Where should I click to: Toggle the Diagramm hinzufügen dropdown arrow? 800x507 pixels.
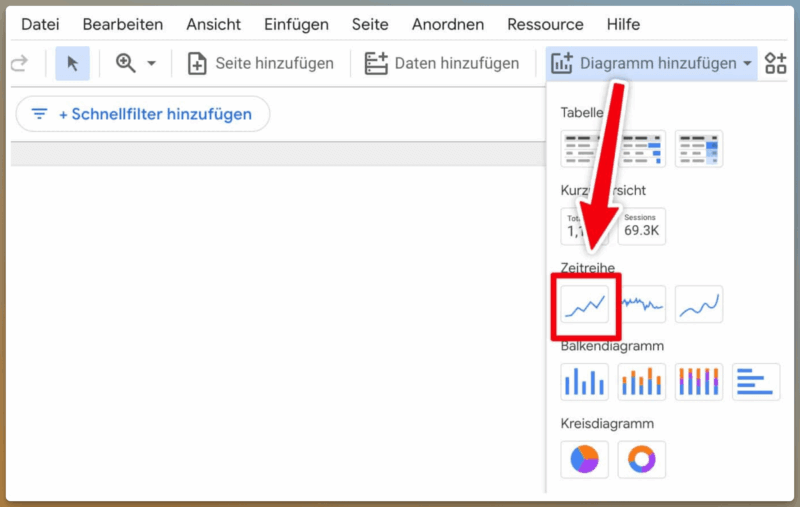747,64
